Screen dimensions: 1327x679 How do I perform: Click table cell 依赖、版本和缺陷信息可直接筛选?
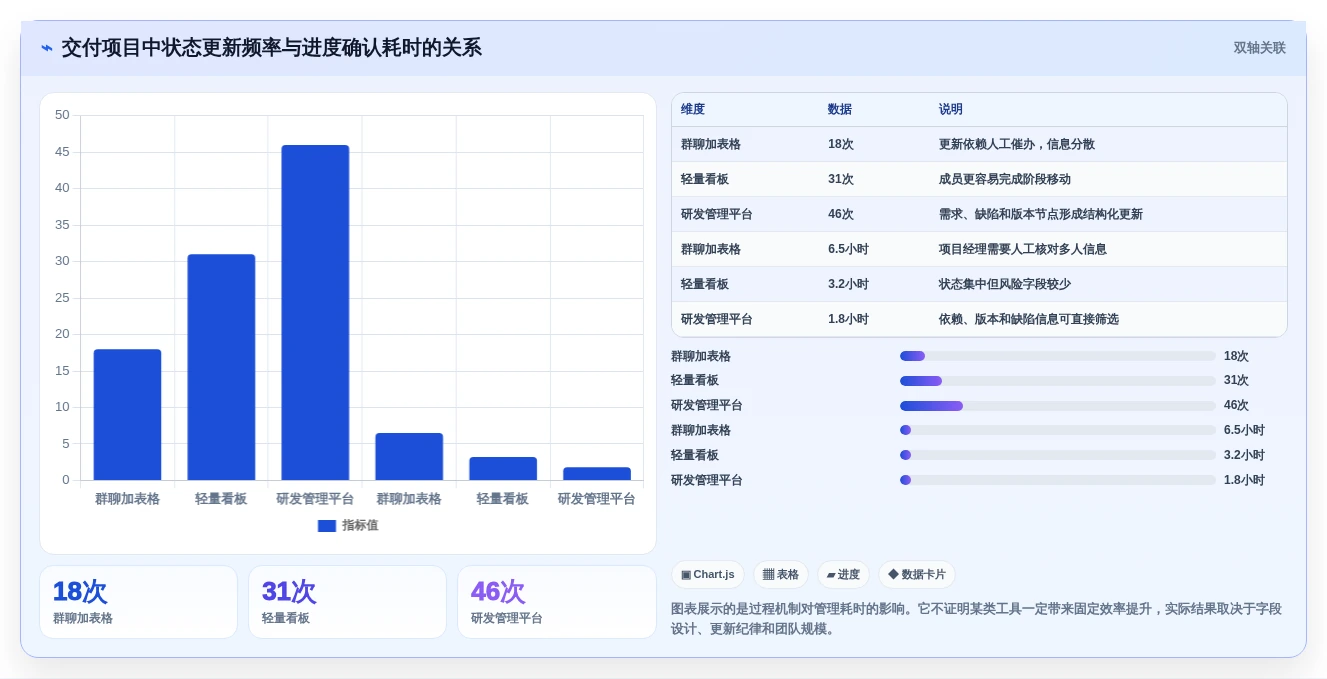[1029, 319]
